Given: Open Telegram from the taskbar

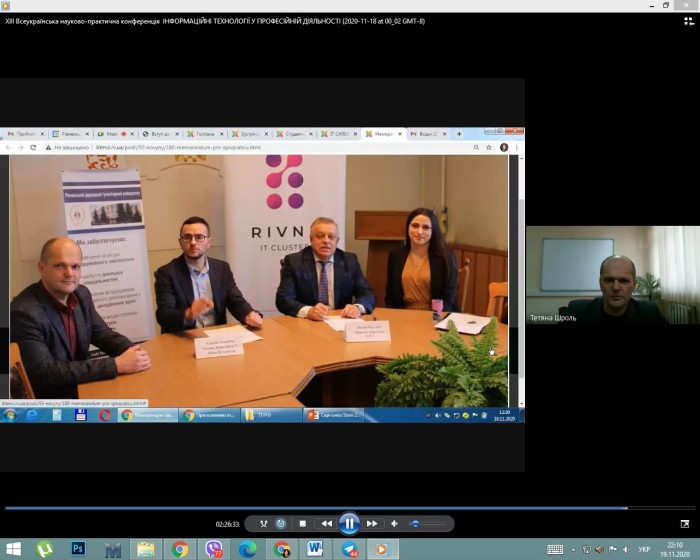Looking at the screenshot, I should click(x=350, y=549).
